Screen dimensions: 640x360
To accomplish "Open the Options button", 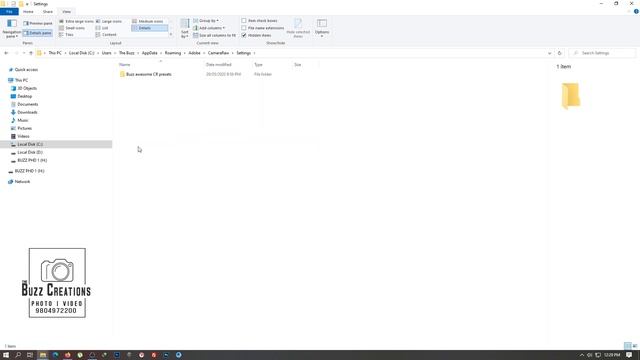I will pos(322,29).
